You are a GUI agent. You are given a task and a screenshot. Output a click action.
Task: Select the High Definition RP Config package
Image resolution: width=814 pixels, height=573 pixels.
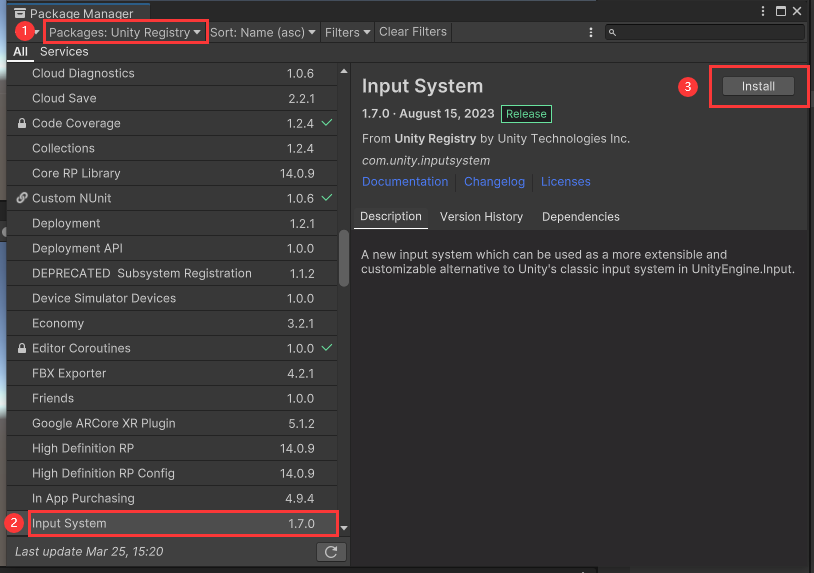pyautogui.click(x=172, y=473)
